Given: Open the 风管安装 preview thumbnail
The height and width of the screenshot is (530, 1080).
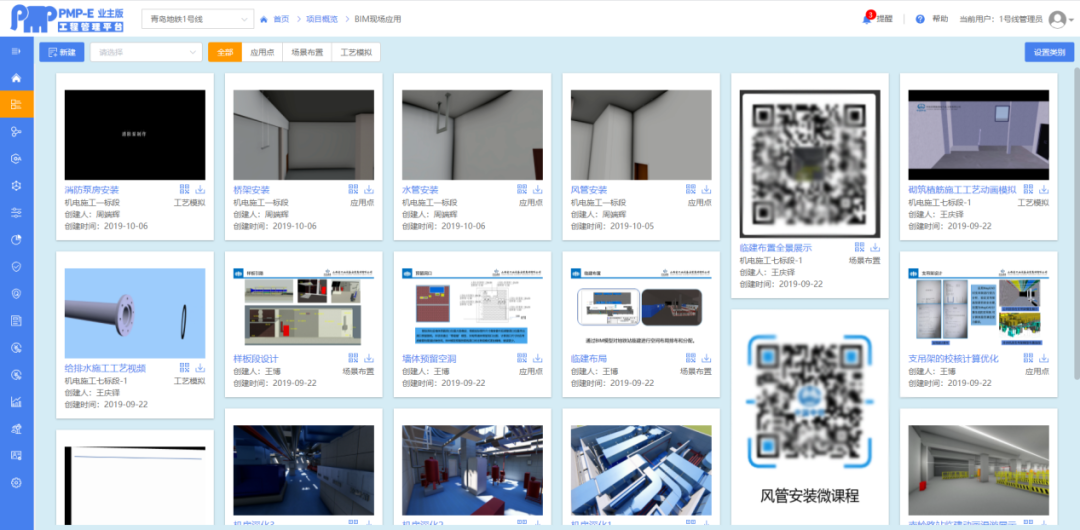Looking at the screenshot, I should point(641,135).
